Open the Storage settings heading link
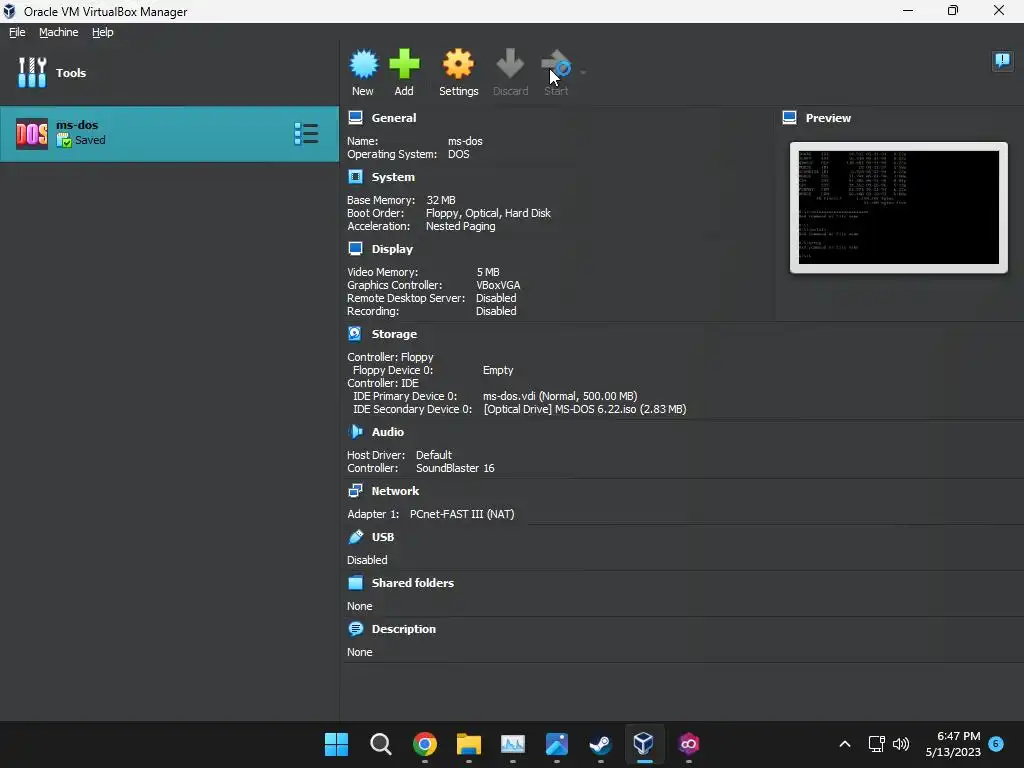This screenshot has height=768, width=1024. pos(394,334)
